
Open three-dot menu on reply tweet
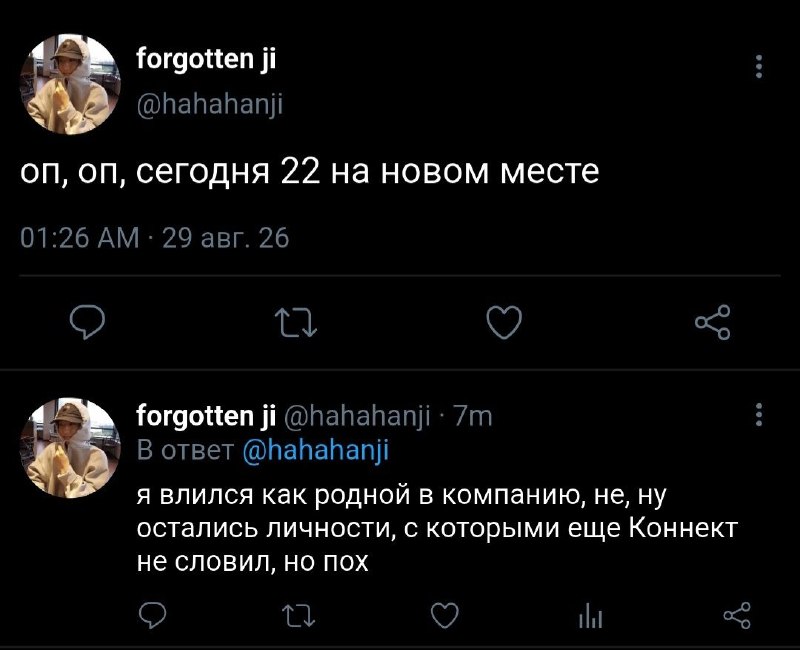[x=759, y=414]
